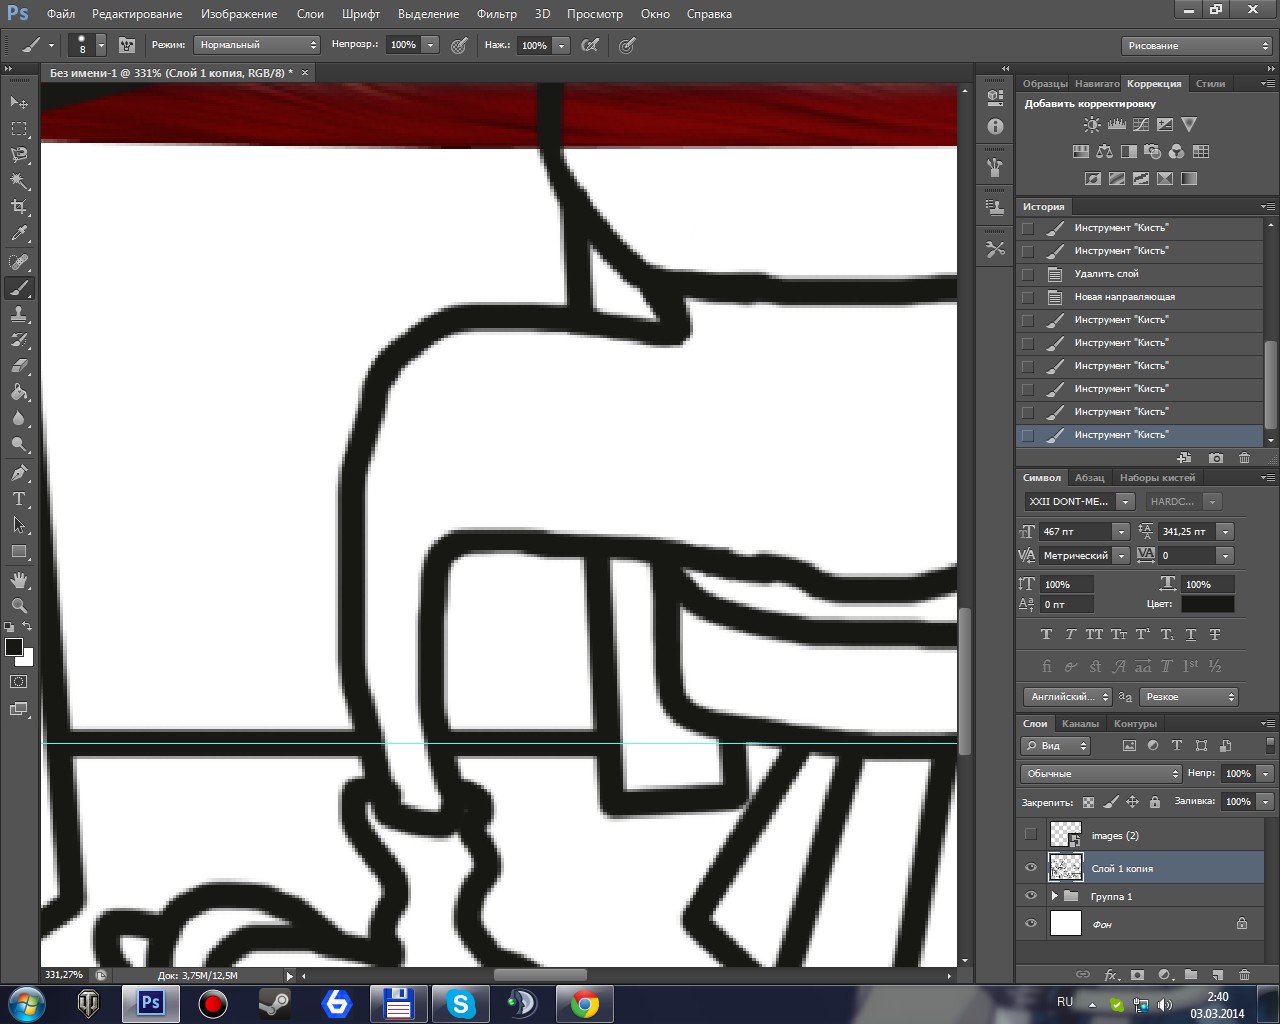Select the Eraser tool
The width and height of the screenshot is (1280, 1024).
19,366
